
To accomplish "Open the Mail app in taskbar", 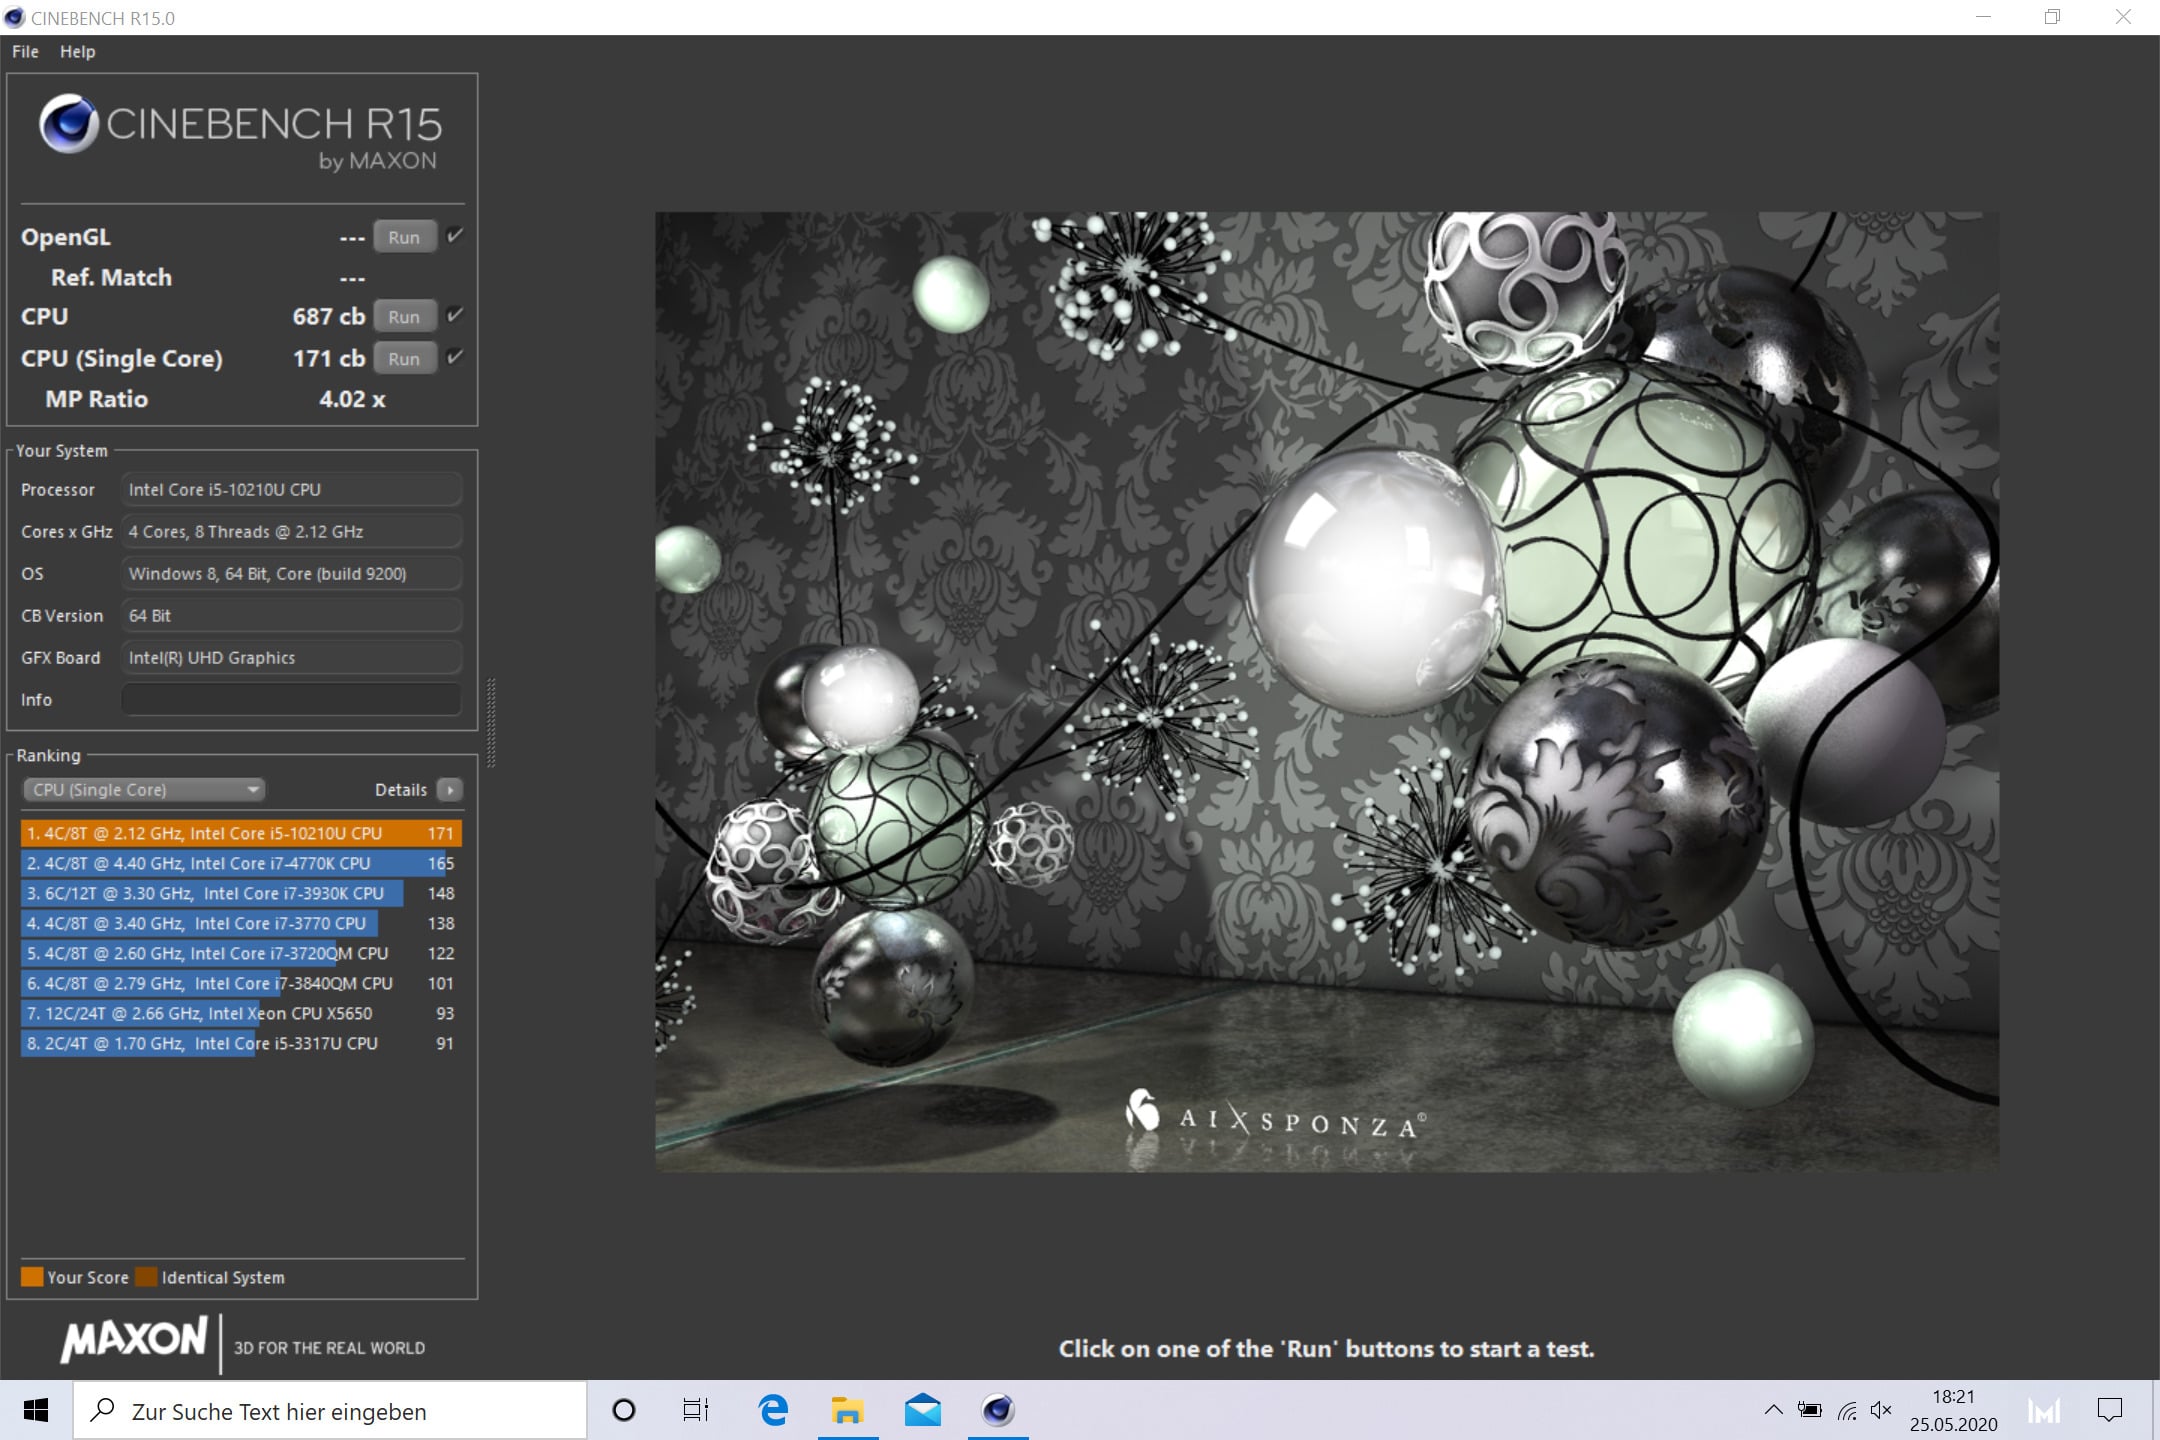I will pos(922,1411).
